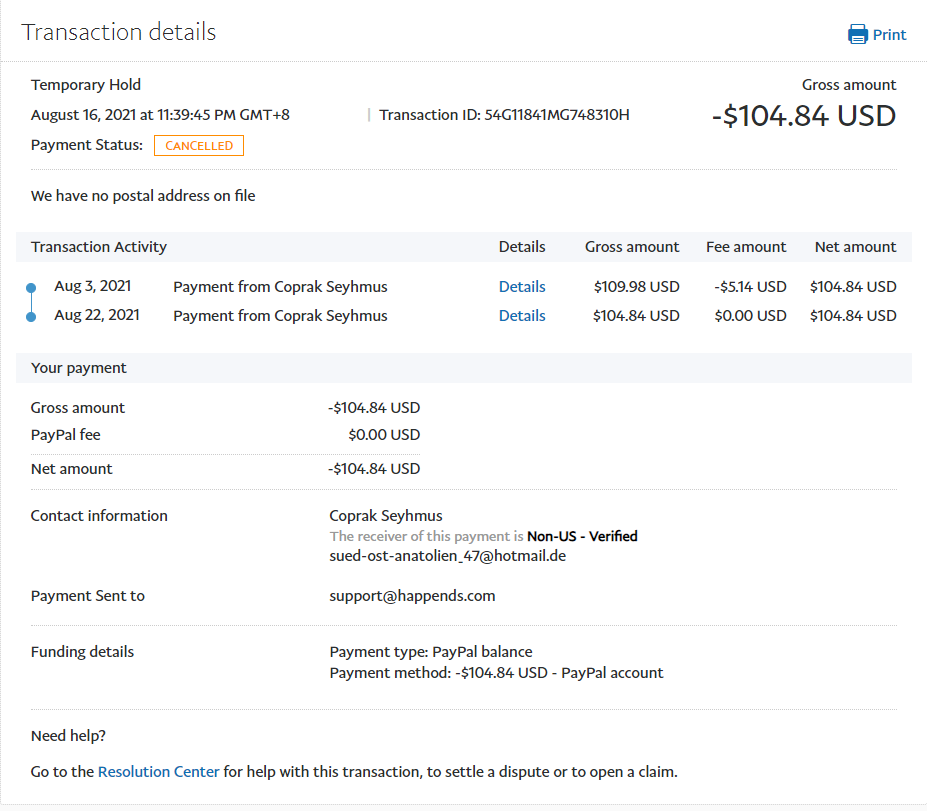This screenshot has width=927, height=811.
Task: Click the large -$104.84 USD gross amount
Action: coord(803,116)
